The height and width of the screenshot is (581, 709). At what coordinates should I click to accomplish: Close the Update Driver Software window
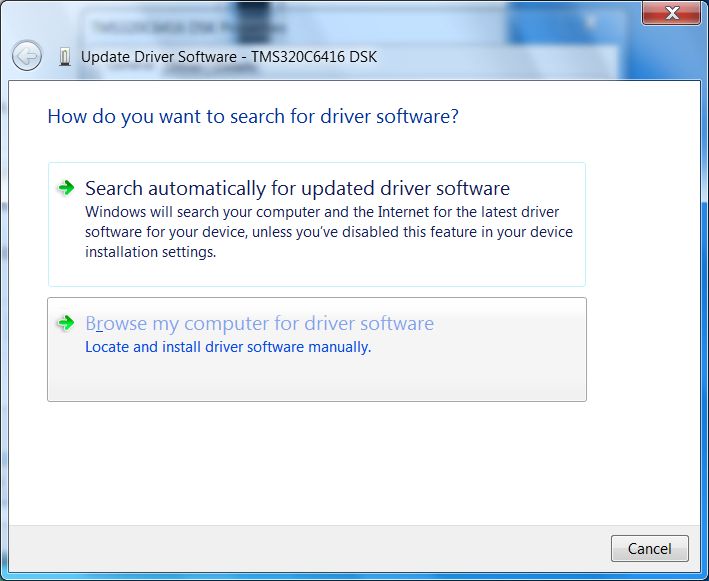tap(671, 13)
